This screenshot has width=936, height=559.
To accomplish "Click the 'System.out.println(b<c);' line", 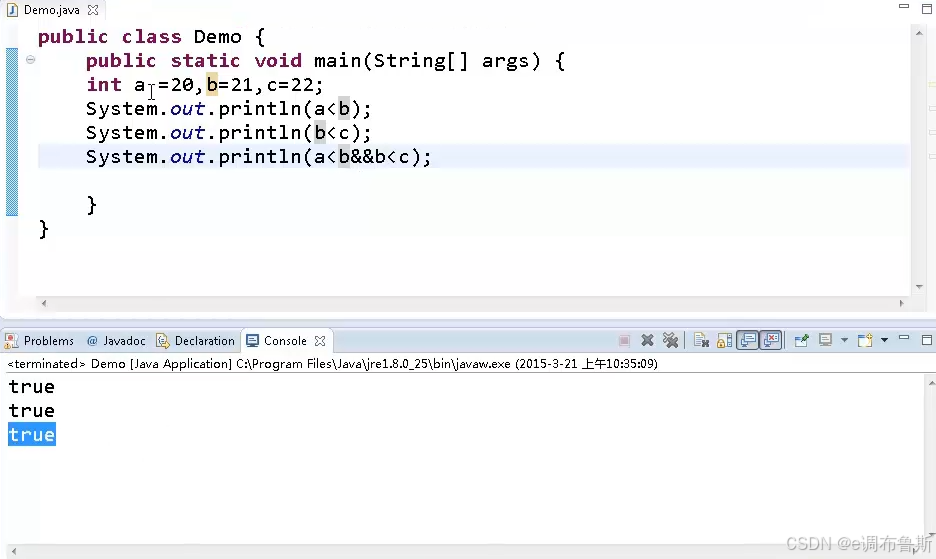I will click(x=229, y=133).
